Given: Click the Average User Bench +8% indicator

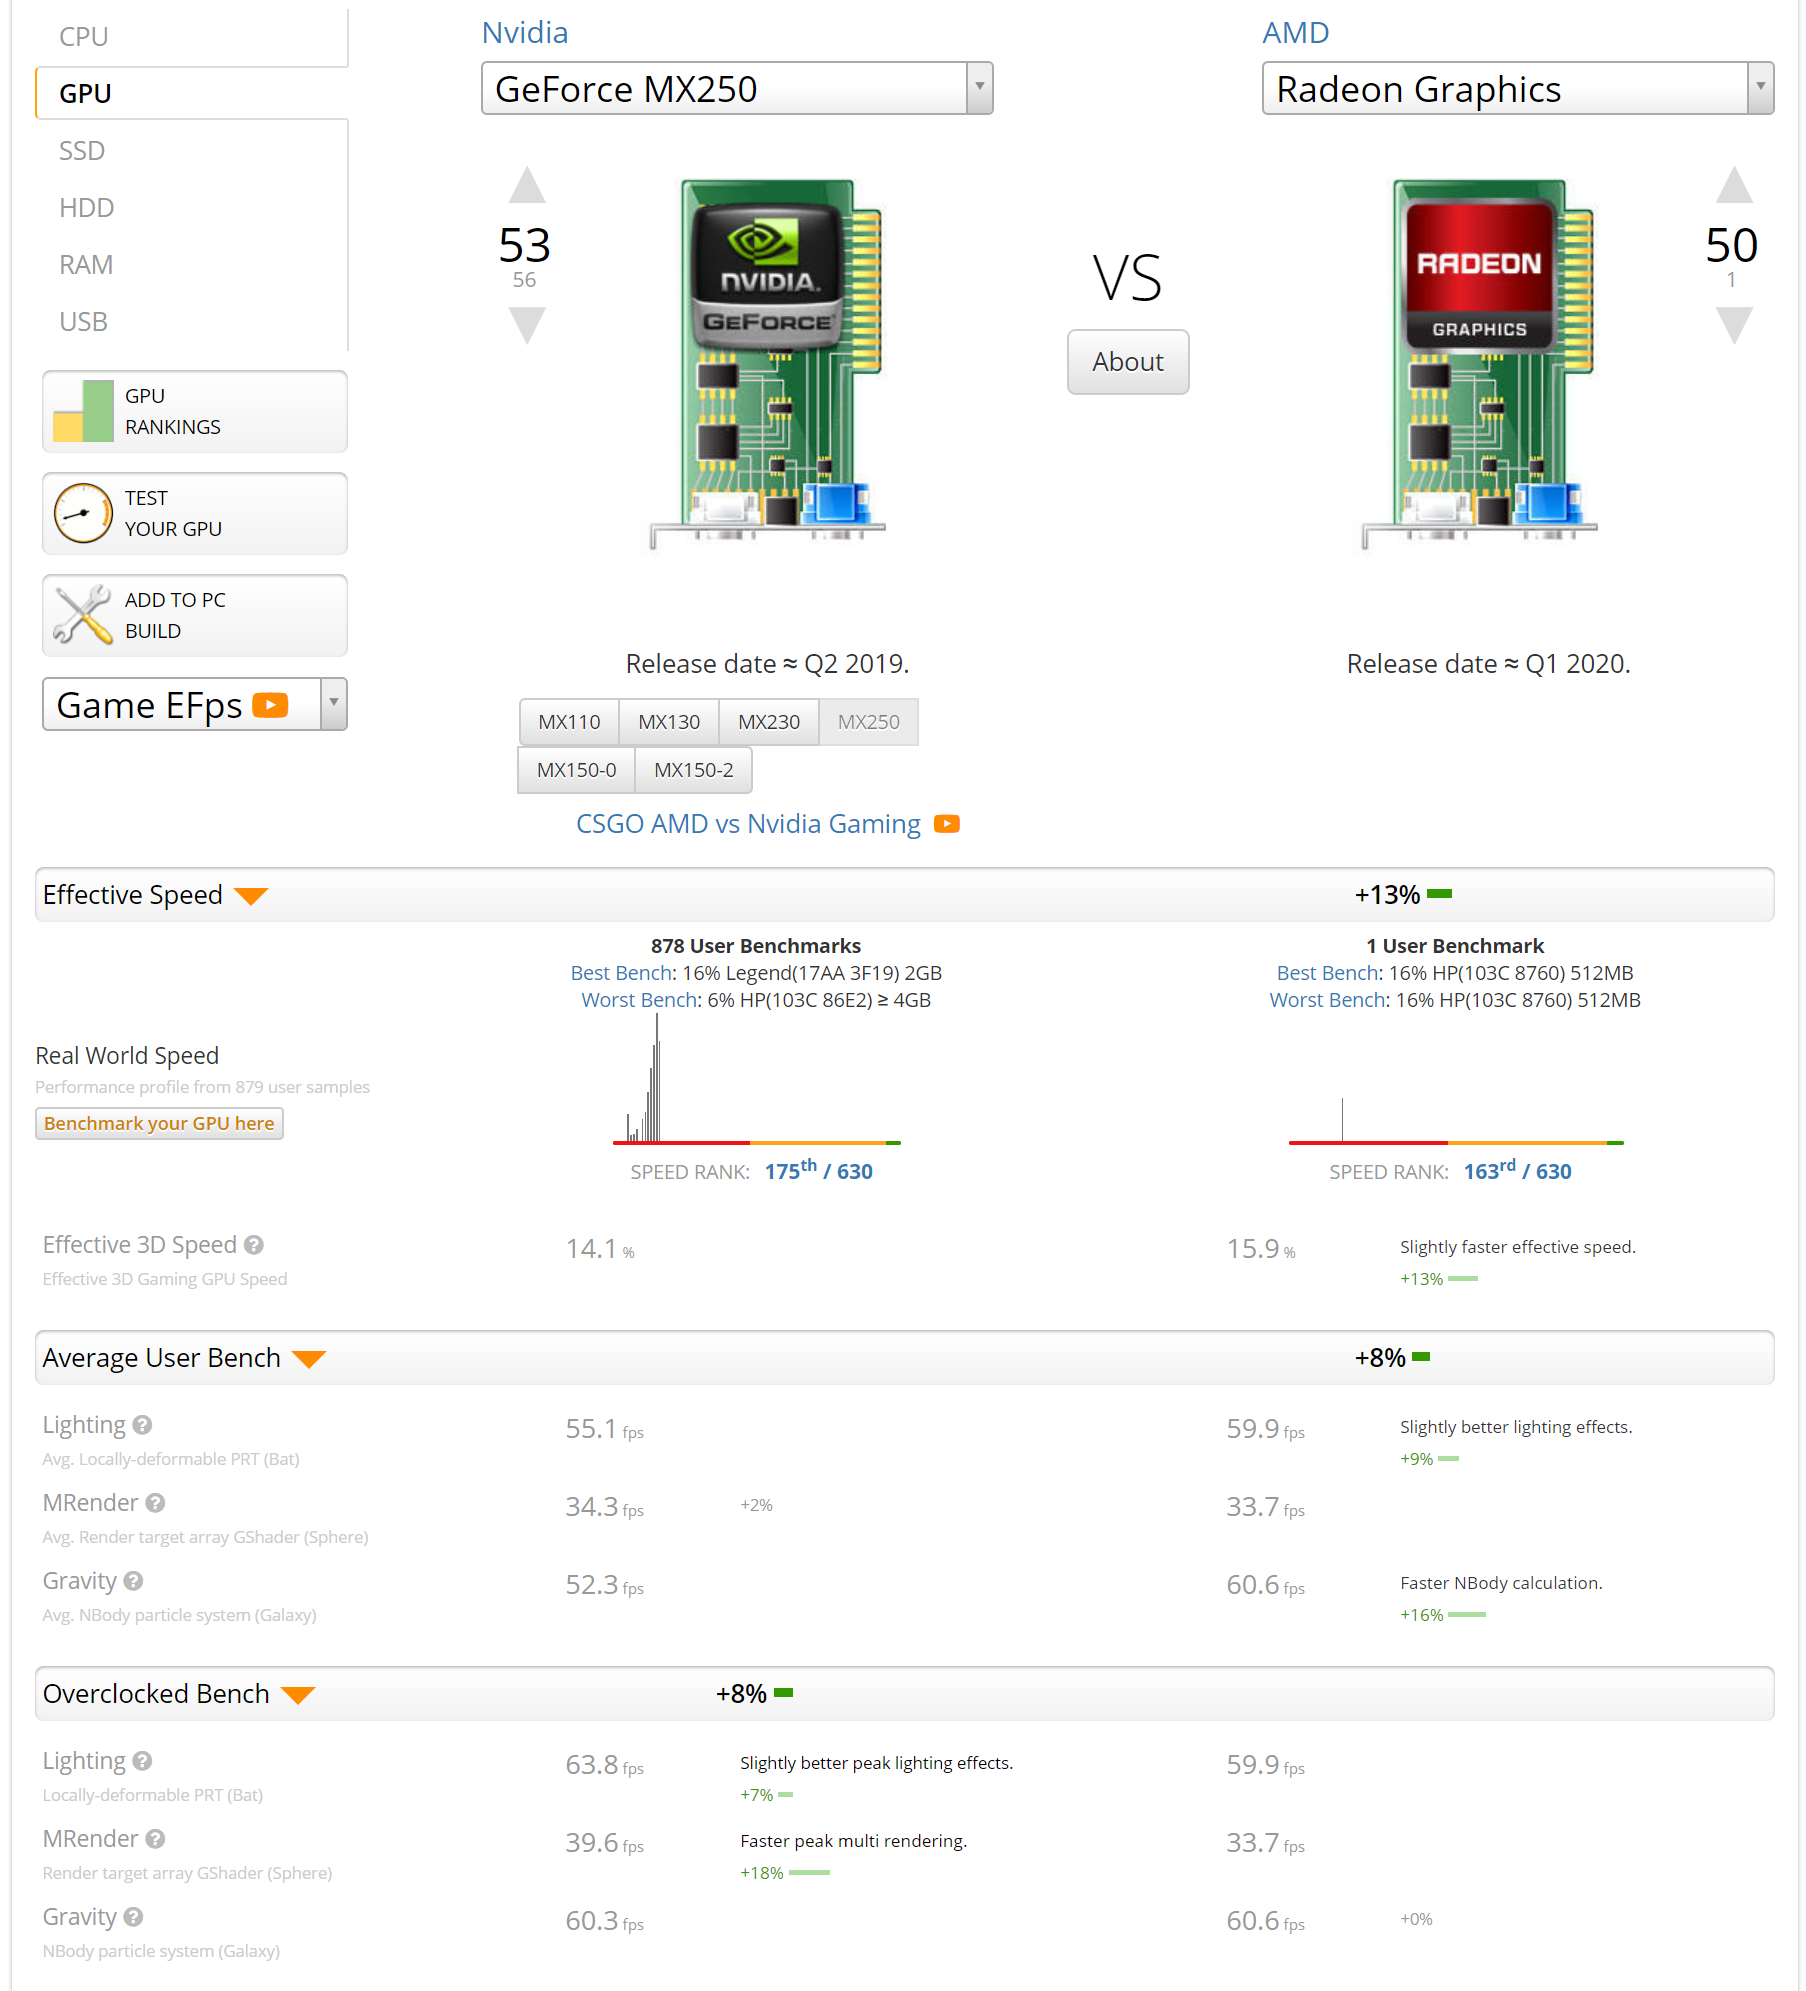Looking at the screenshot, I should [1392, 1358].
